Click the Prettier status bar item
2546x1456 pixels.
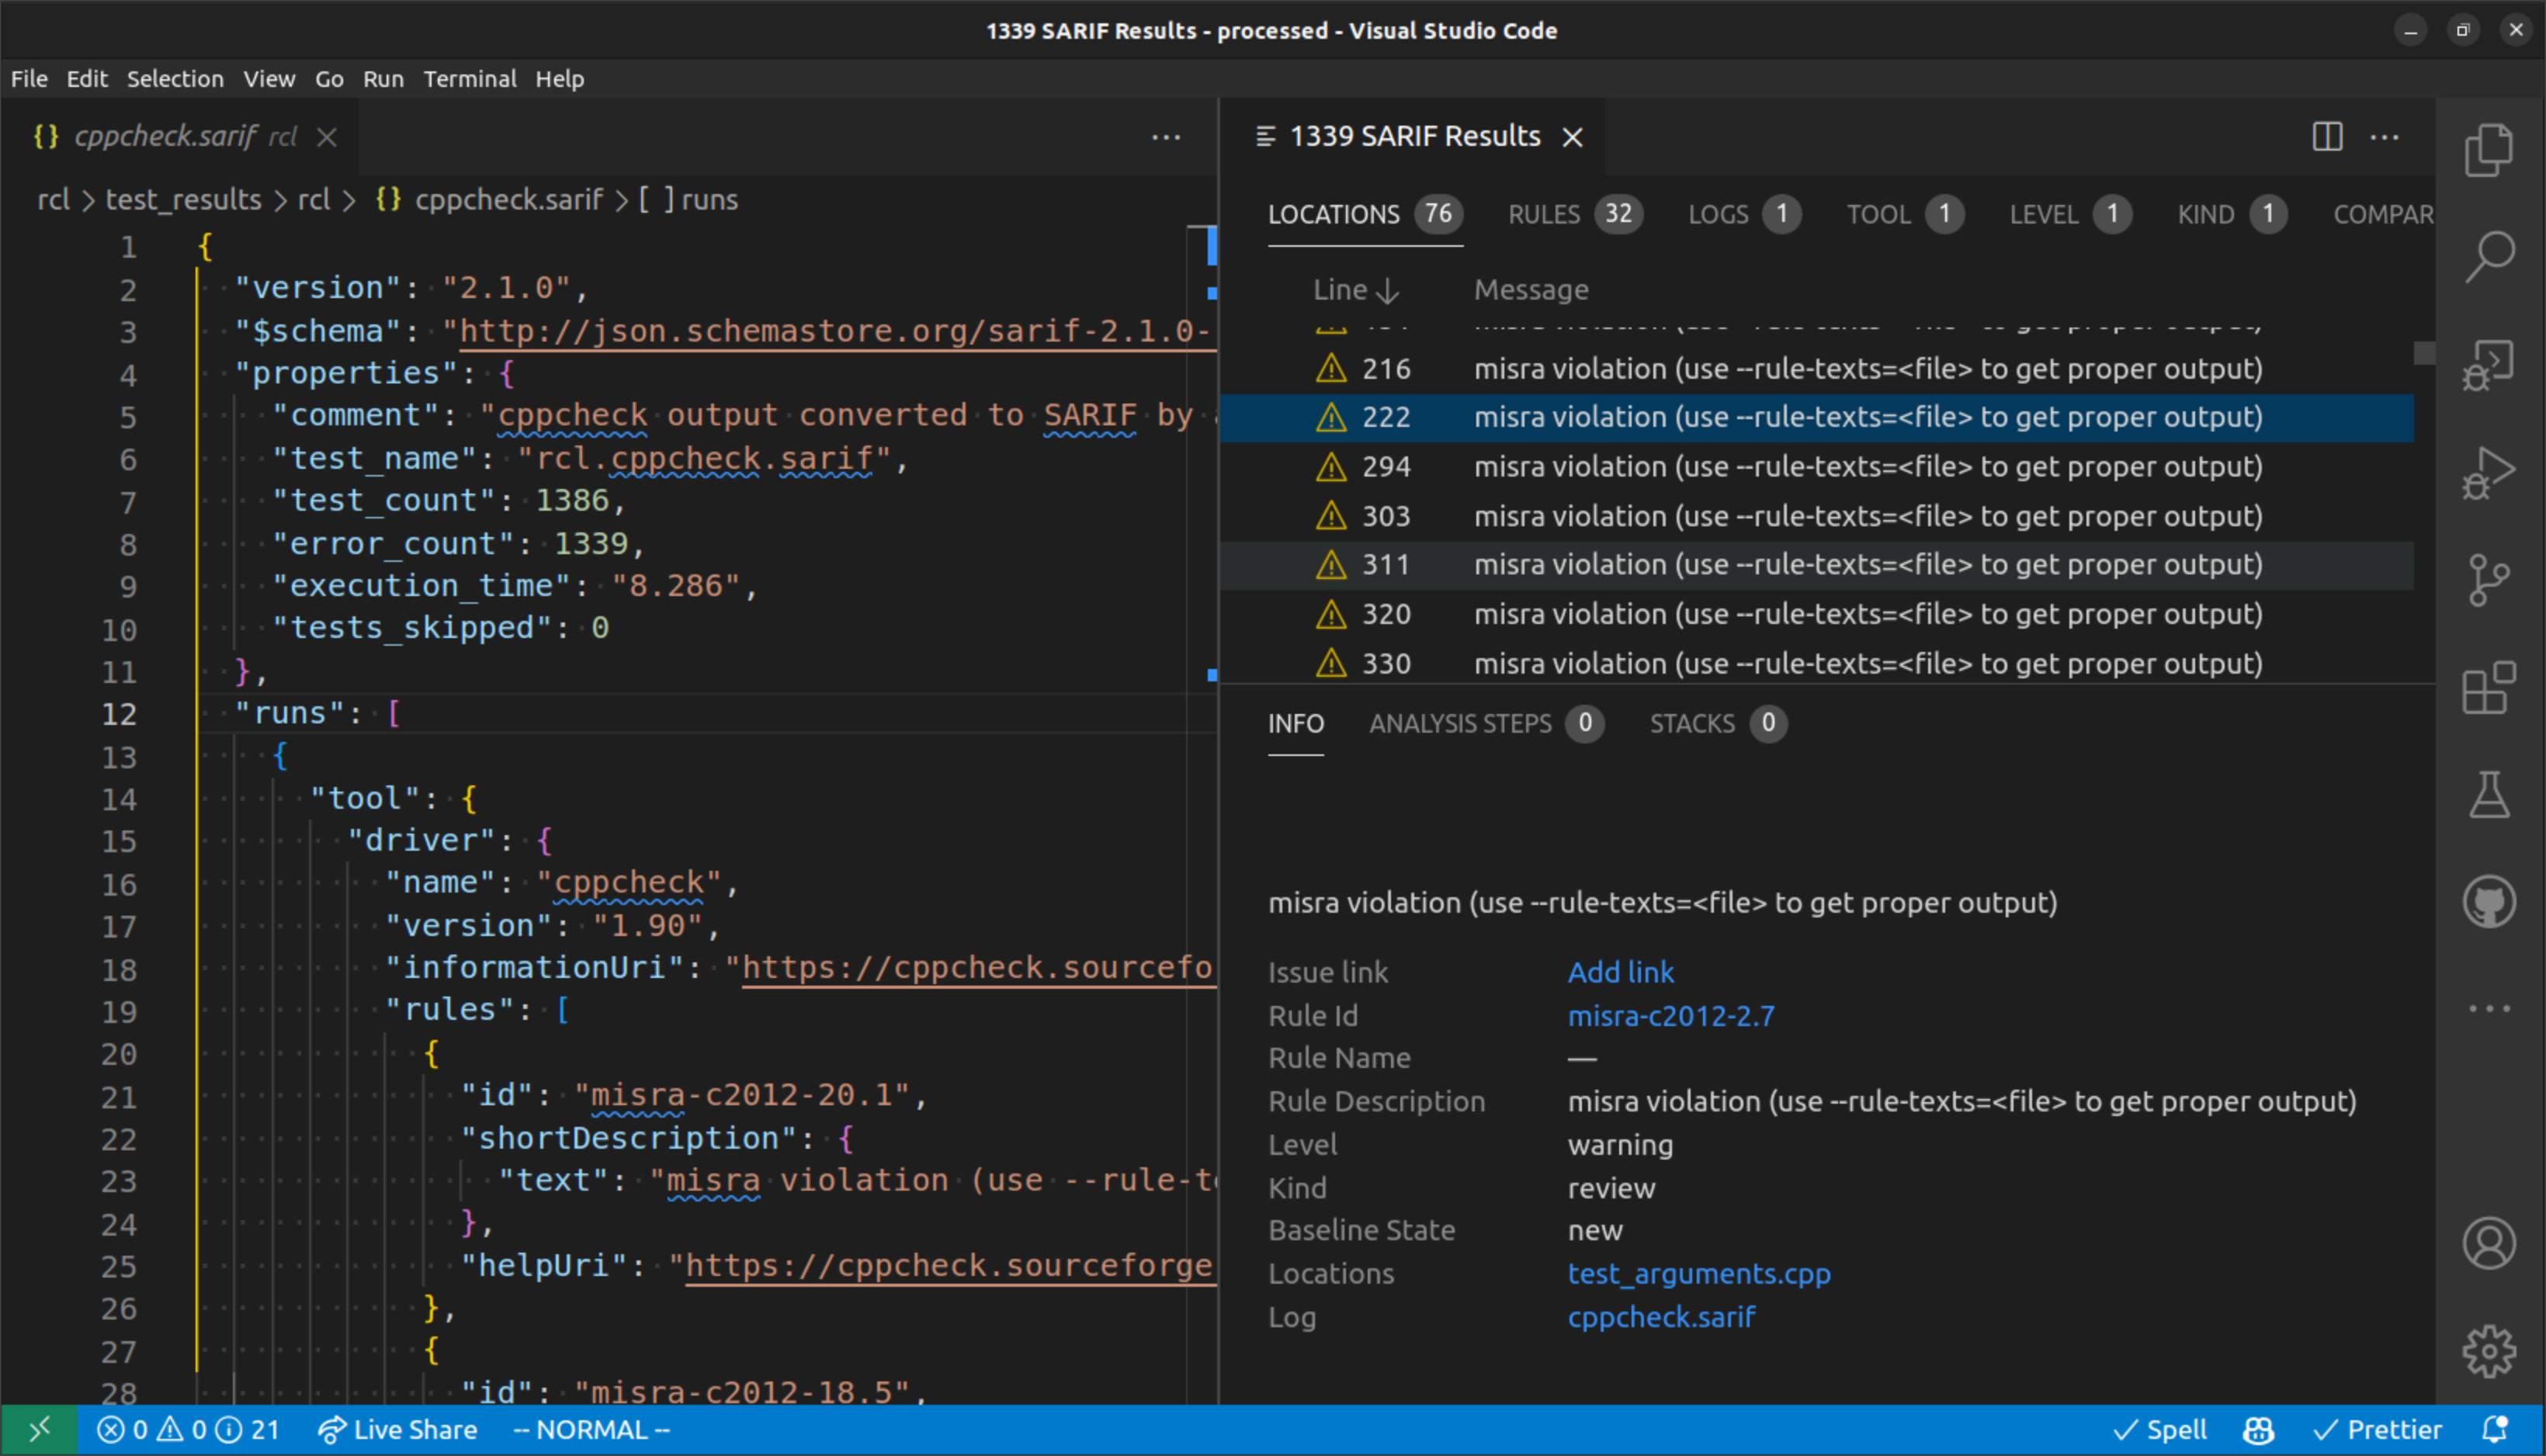[2377, 1430]
